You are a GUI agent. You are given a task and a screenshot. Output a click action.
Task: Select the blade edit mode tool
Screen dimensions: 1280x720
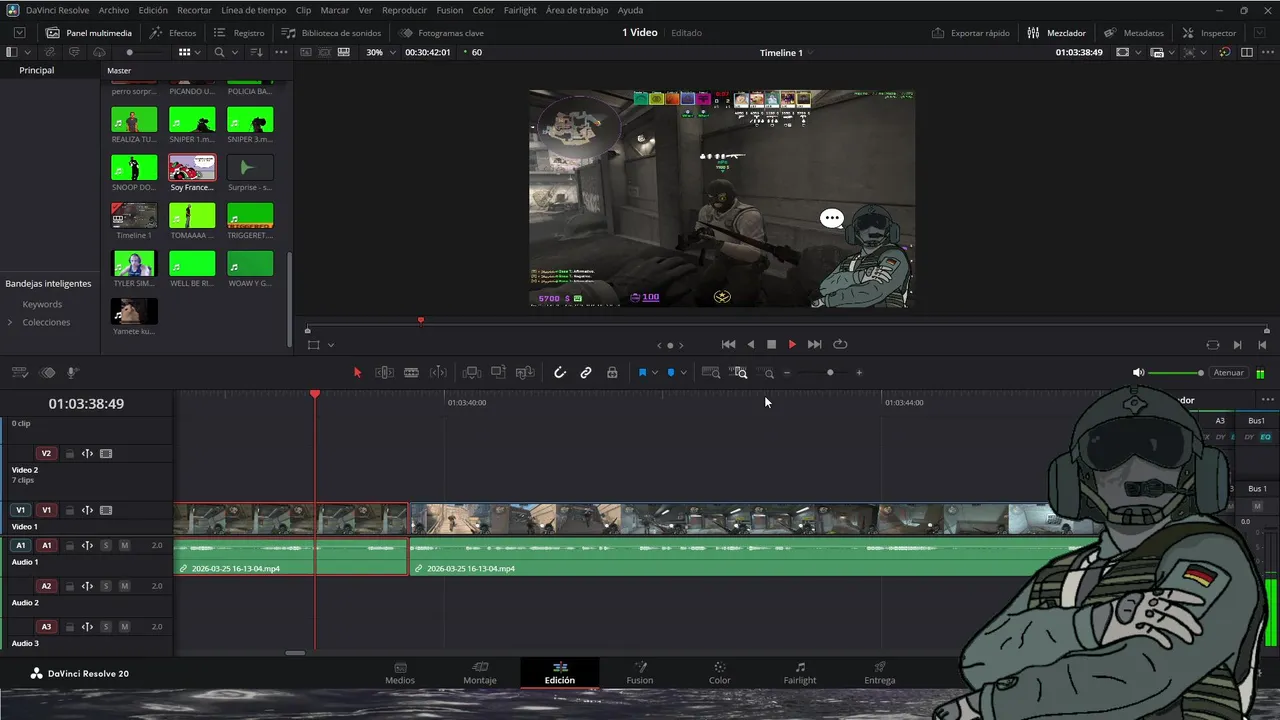tap(411, 373)
